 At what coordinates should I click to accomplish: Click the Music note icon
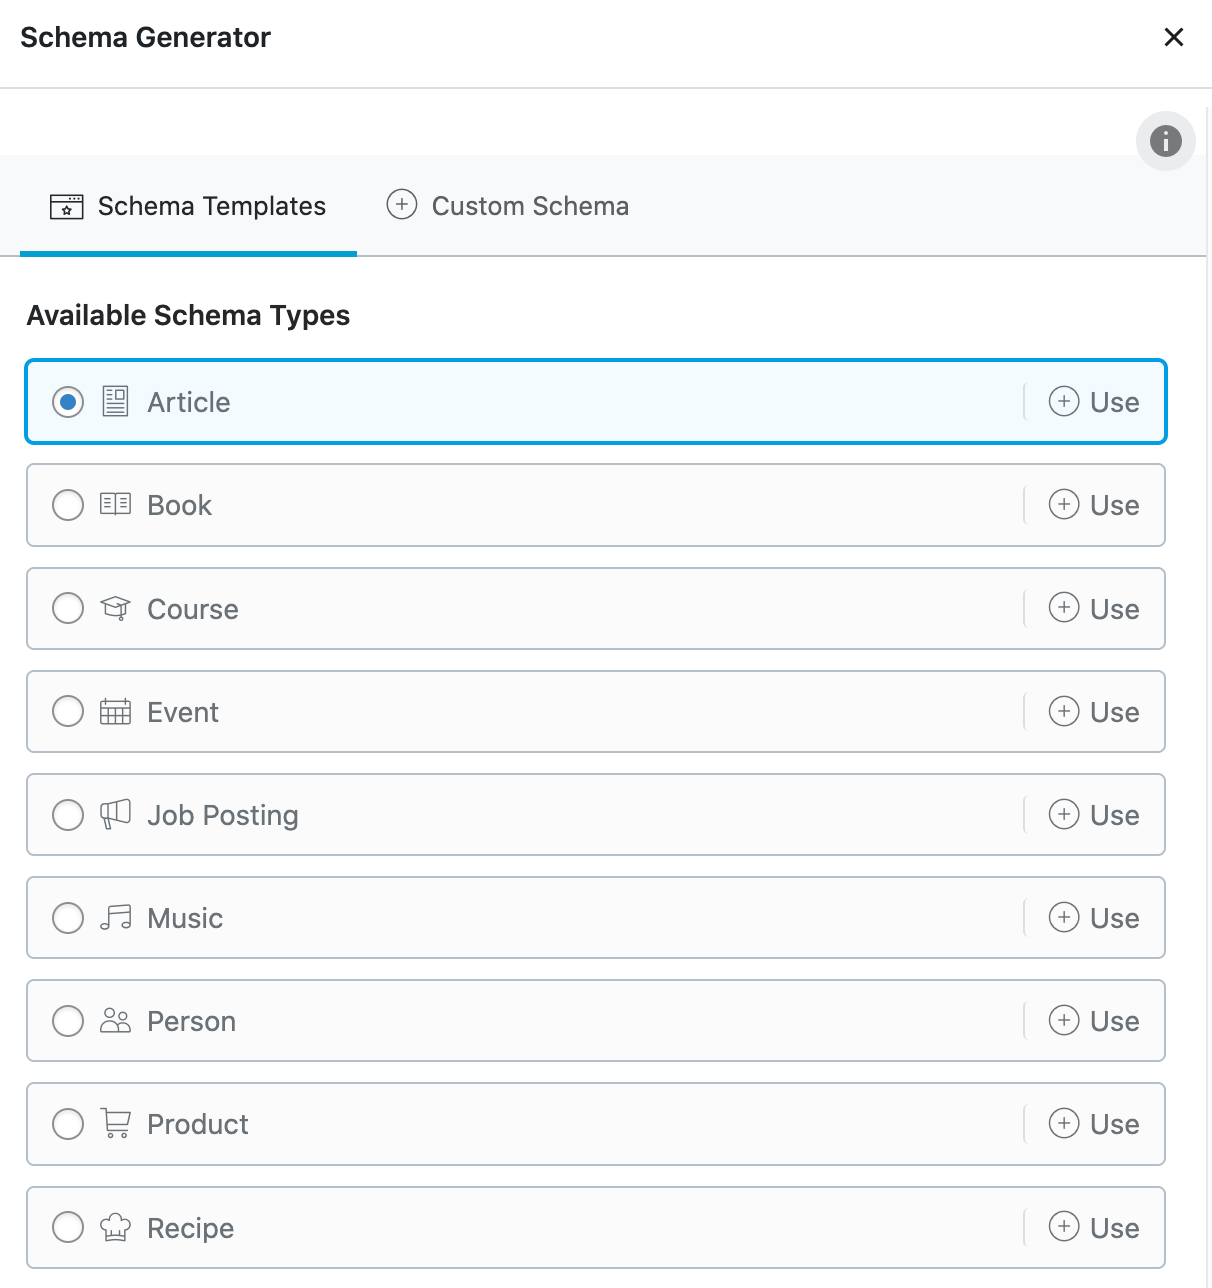tap(116, 917)
